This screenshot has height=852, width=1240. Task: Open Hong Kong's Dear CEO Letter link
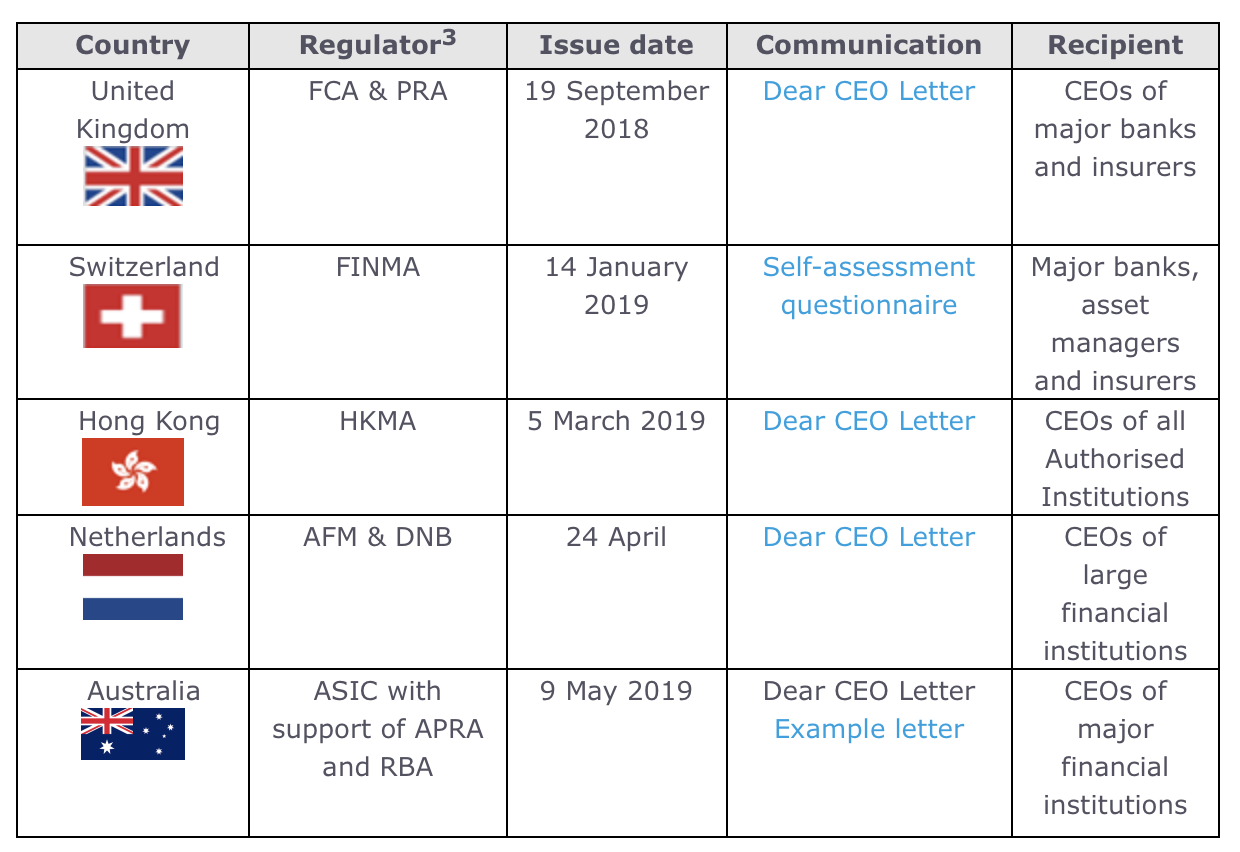(868, 421)
